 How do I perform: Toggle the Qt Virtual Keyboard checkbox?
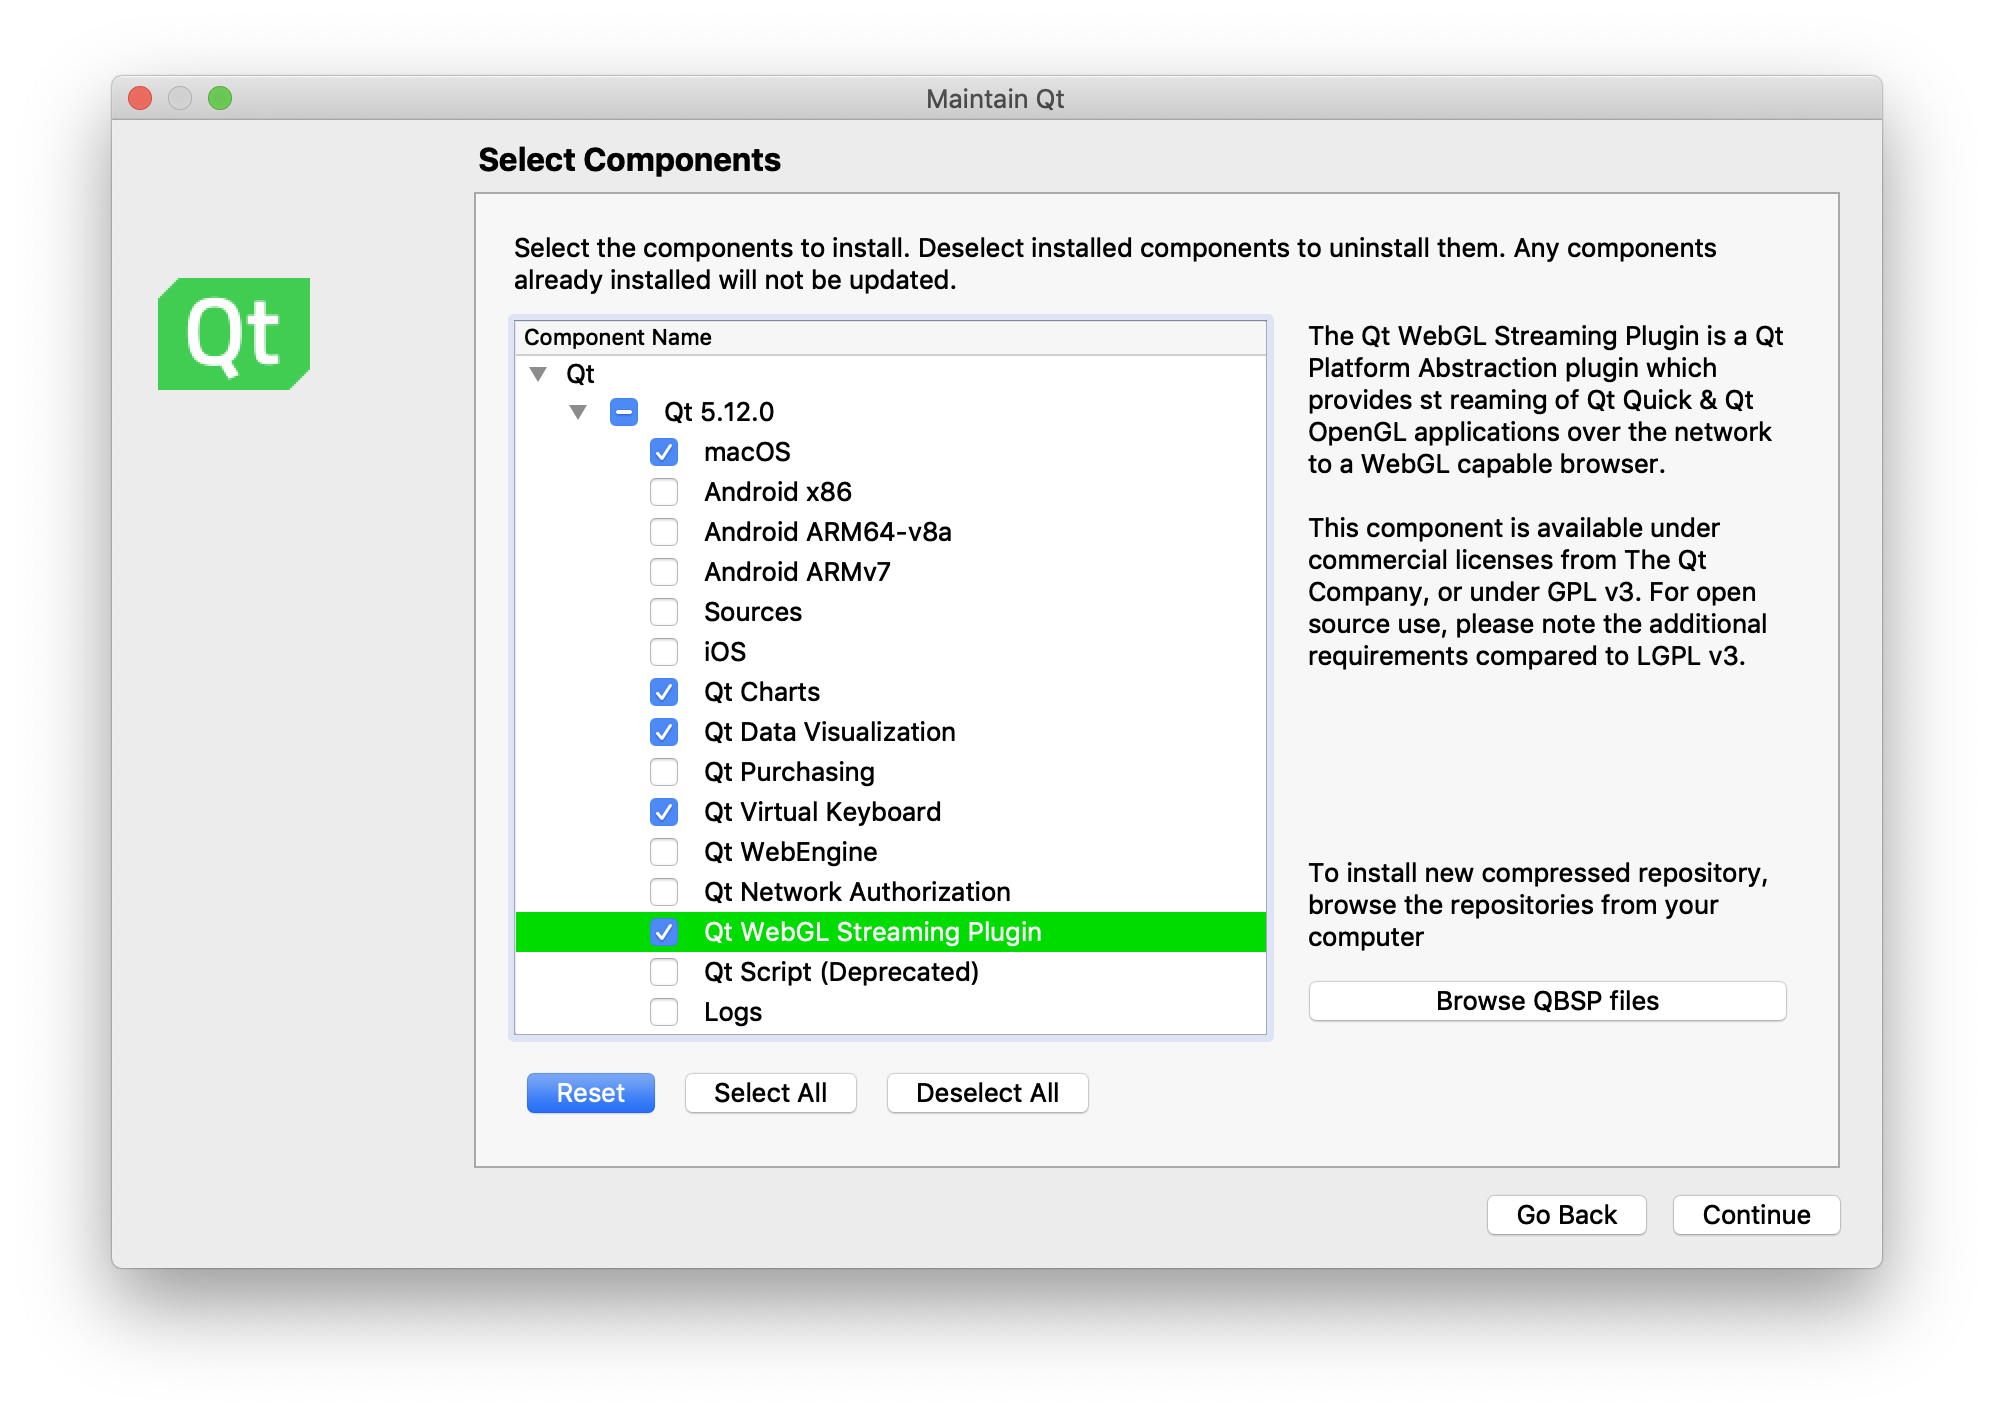point(664,812)
